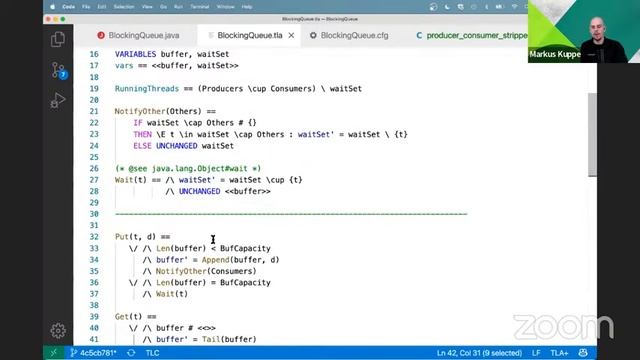Click Tail(buffer) on line 41
The width and height of the screenshot is (640, 360).
229,340
